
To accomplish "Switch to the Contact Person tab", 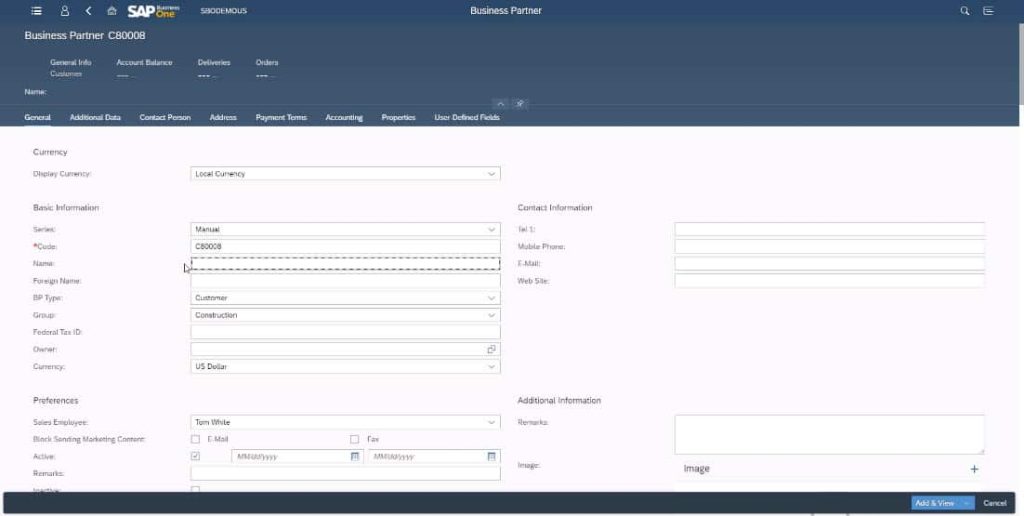I will (165, 118).
